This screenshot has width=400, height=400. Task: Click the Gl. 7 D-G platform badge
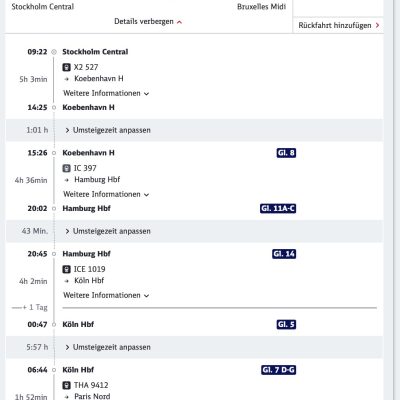point(279,370)
